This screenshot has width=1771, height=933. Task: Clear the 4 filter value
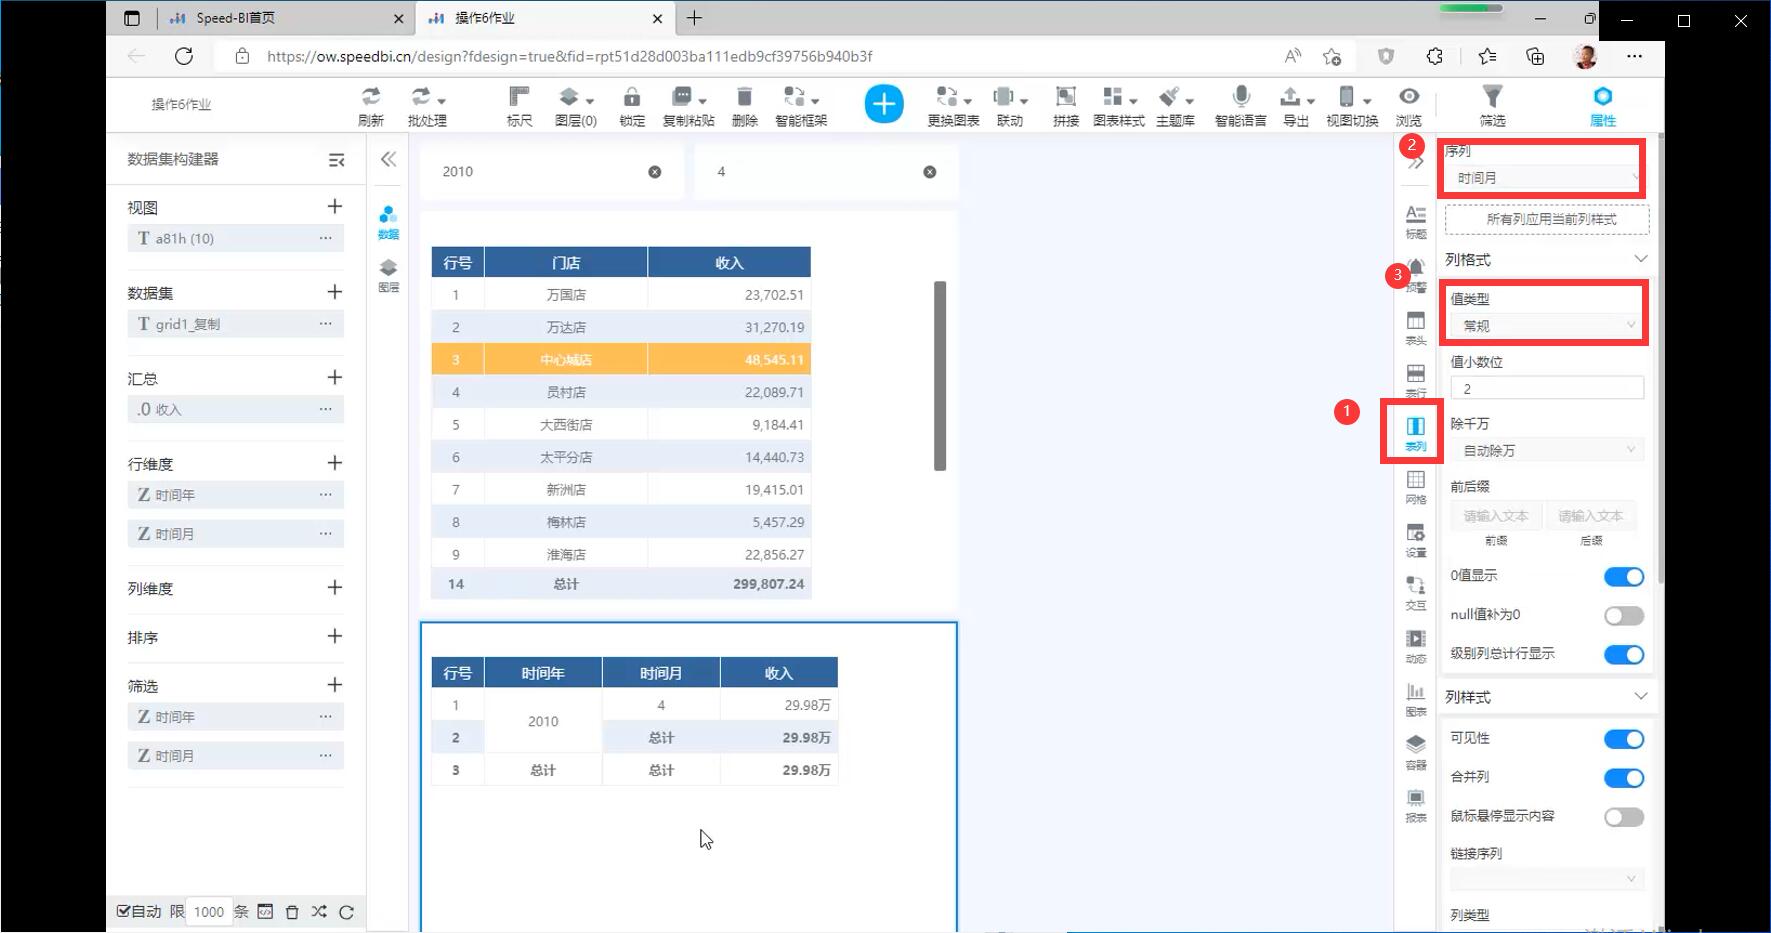point(930,172)
